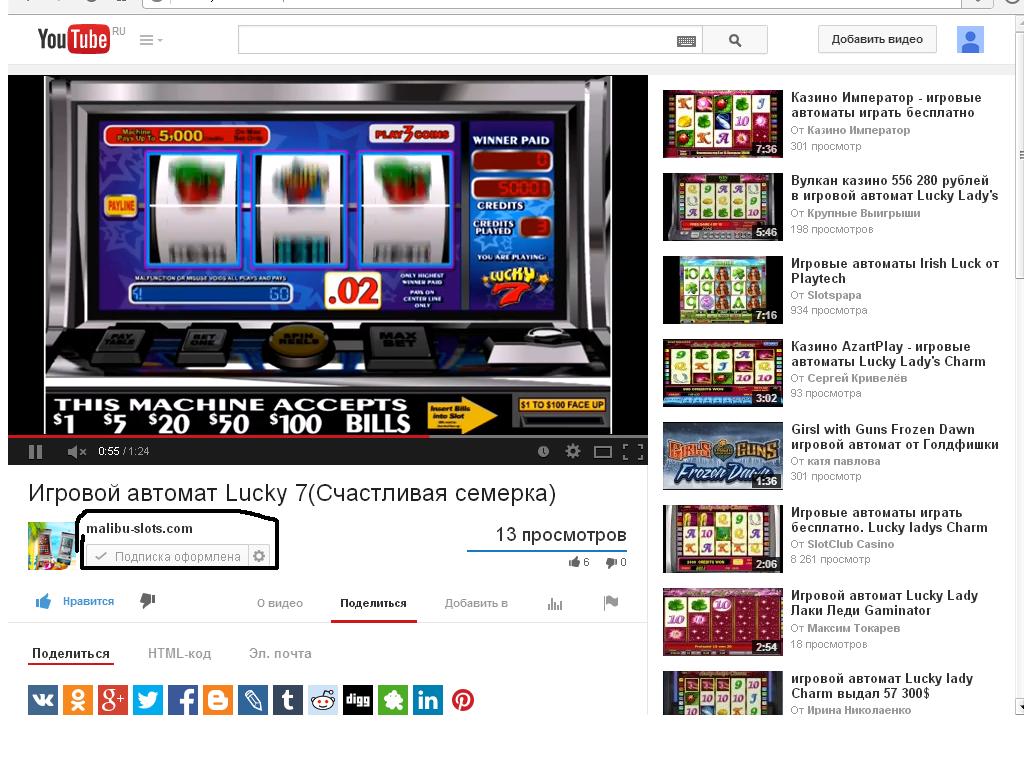
Task: Toggle theater mode in the player
Action: coord(603,451)
